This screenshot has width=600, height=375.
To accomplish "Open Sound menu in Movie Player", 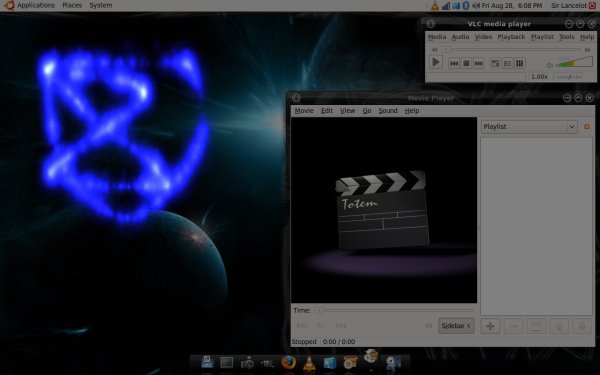I will click(x=388, y=111).
